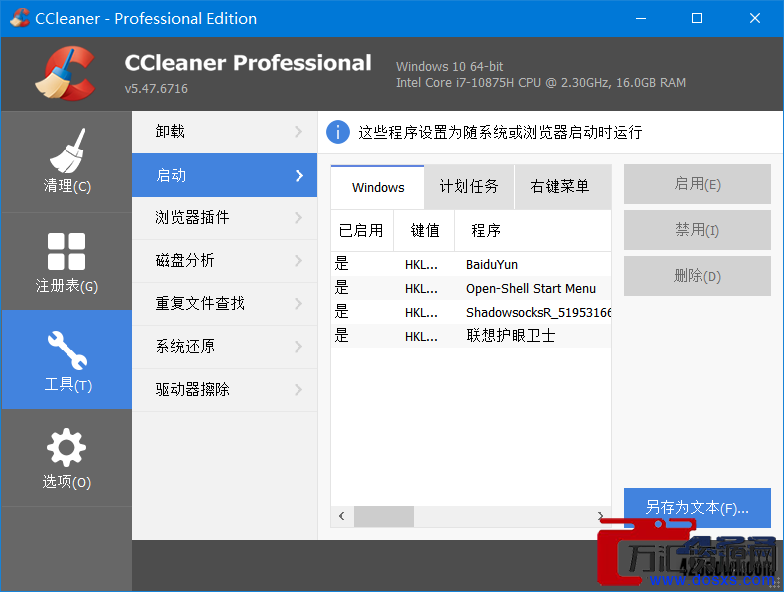Sort by the 程序 column header

point(533,230)
